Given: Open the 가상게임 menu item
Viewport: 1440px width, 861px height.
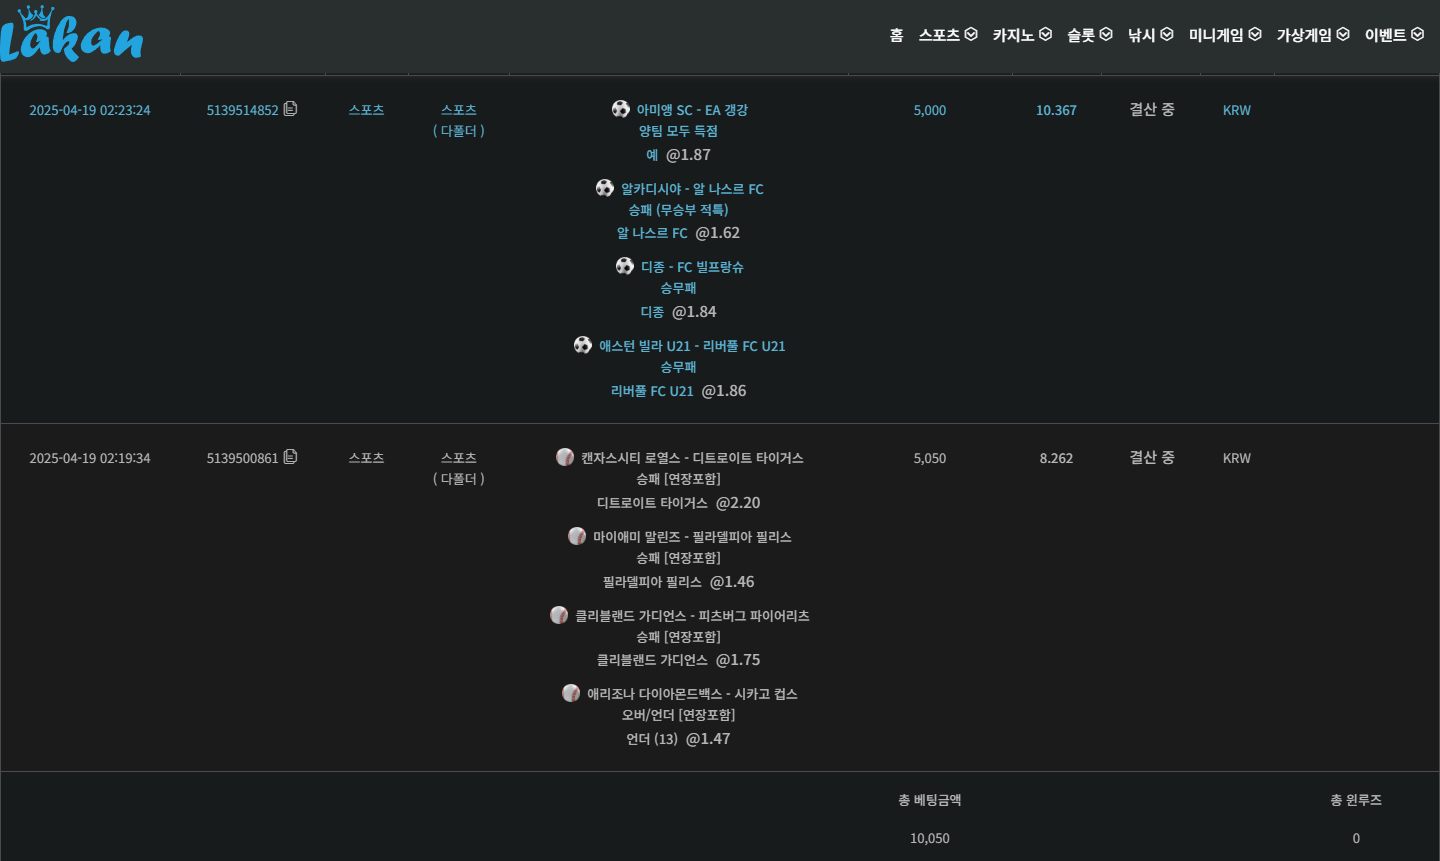Looking at the screenshot, I should click(x=1312, y=35).
